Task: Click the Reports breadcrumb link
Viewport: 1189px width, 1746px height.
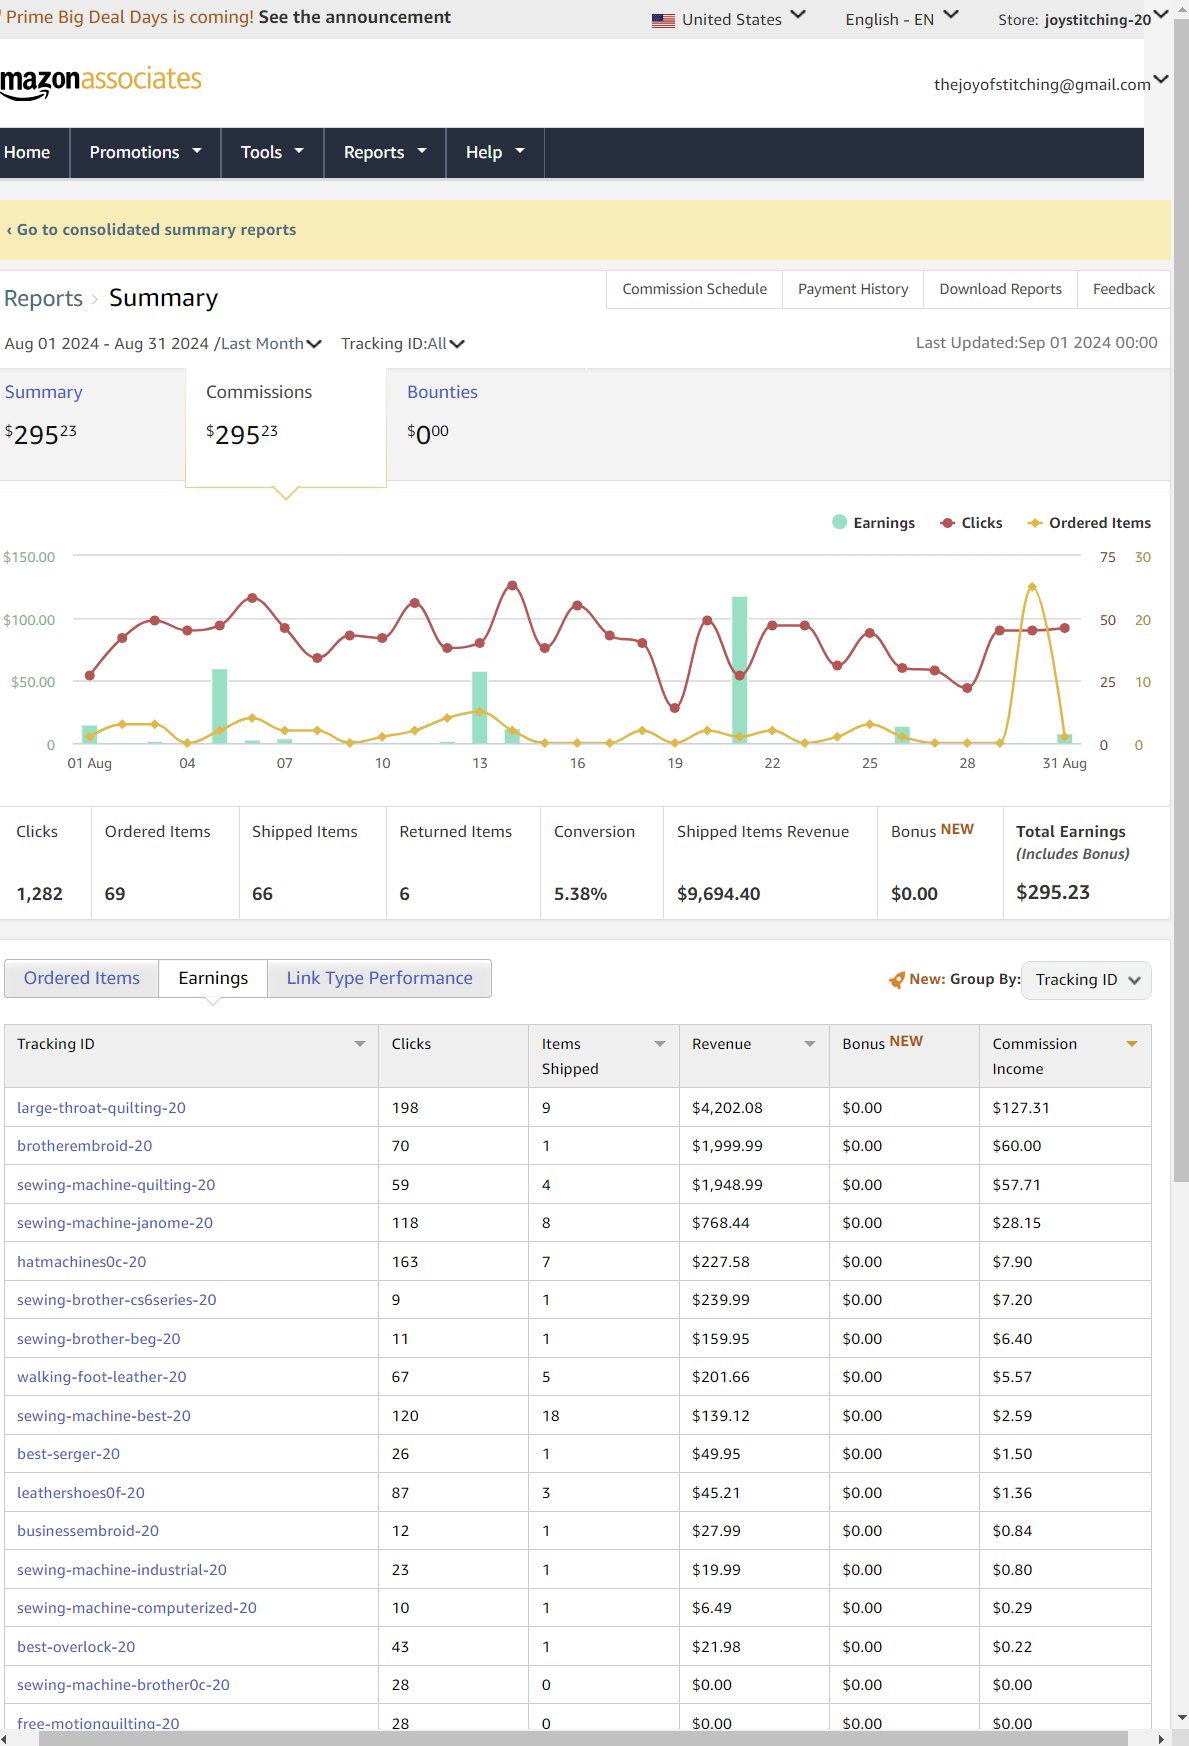Action: pos(43,298)
